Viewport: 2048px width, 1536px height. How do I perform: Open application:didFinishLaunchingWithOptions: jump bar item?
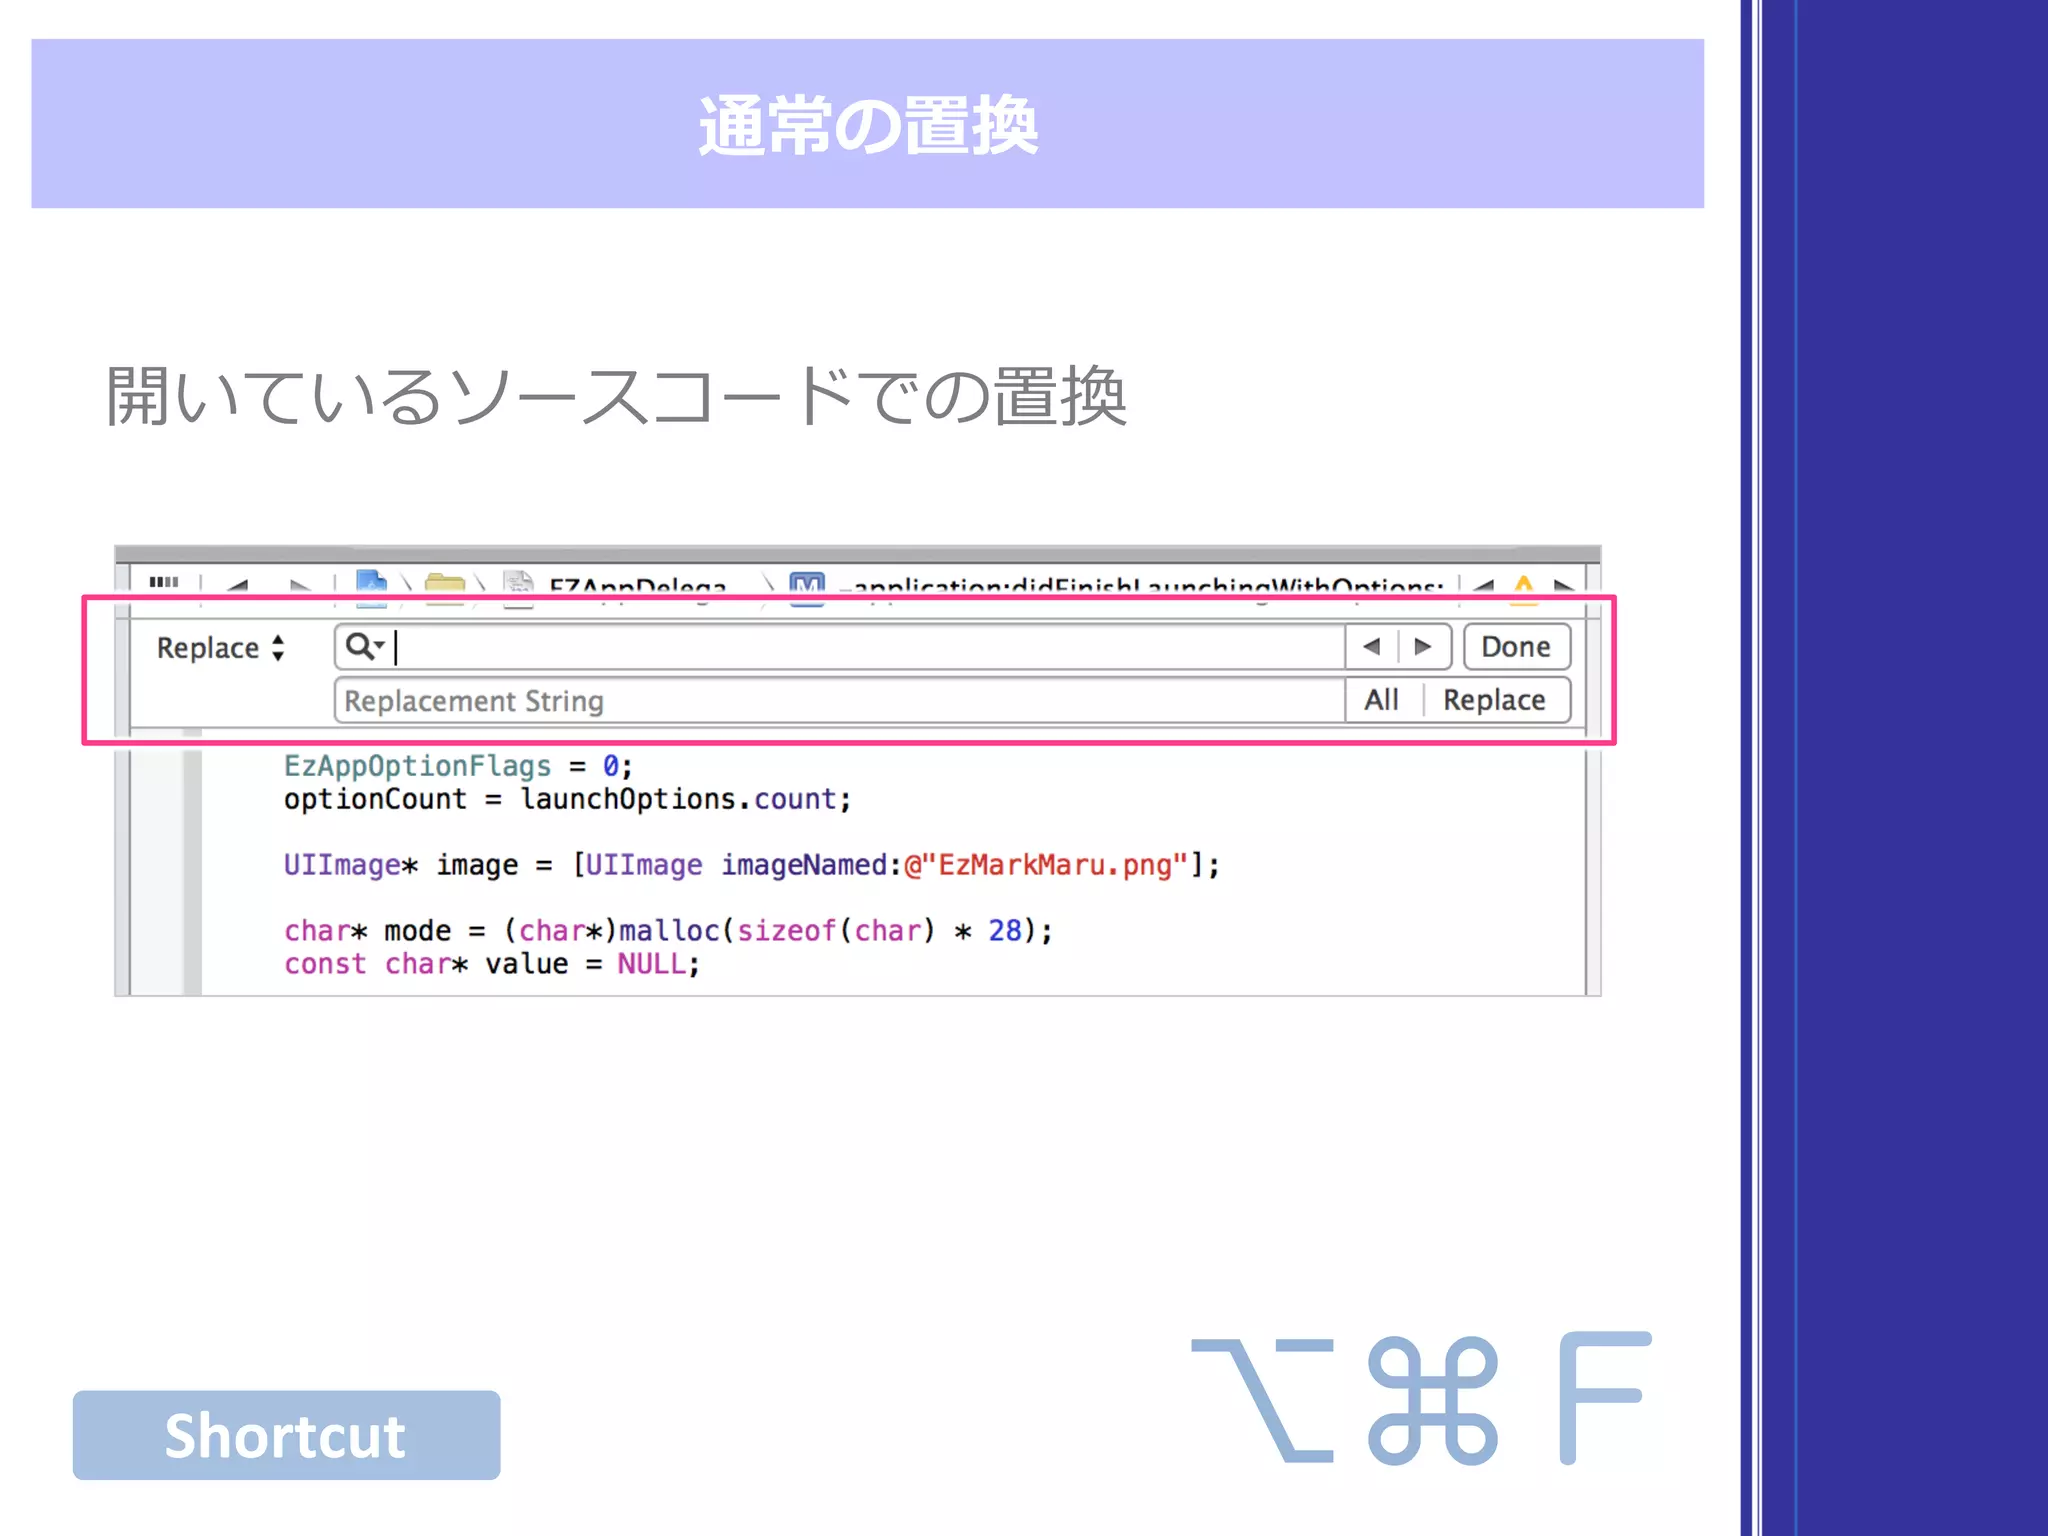coord(1143,586)
